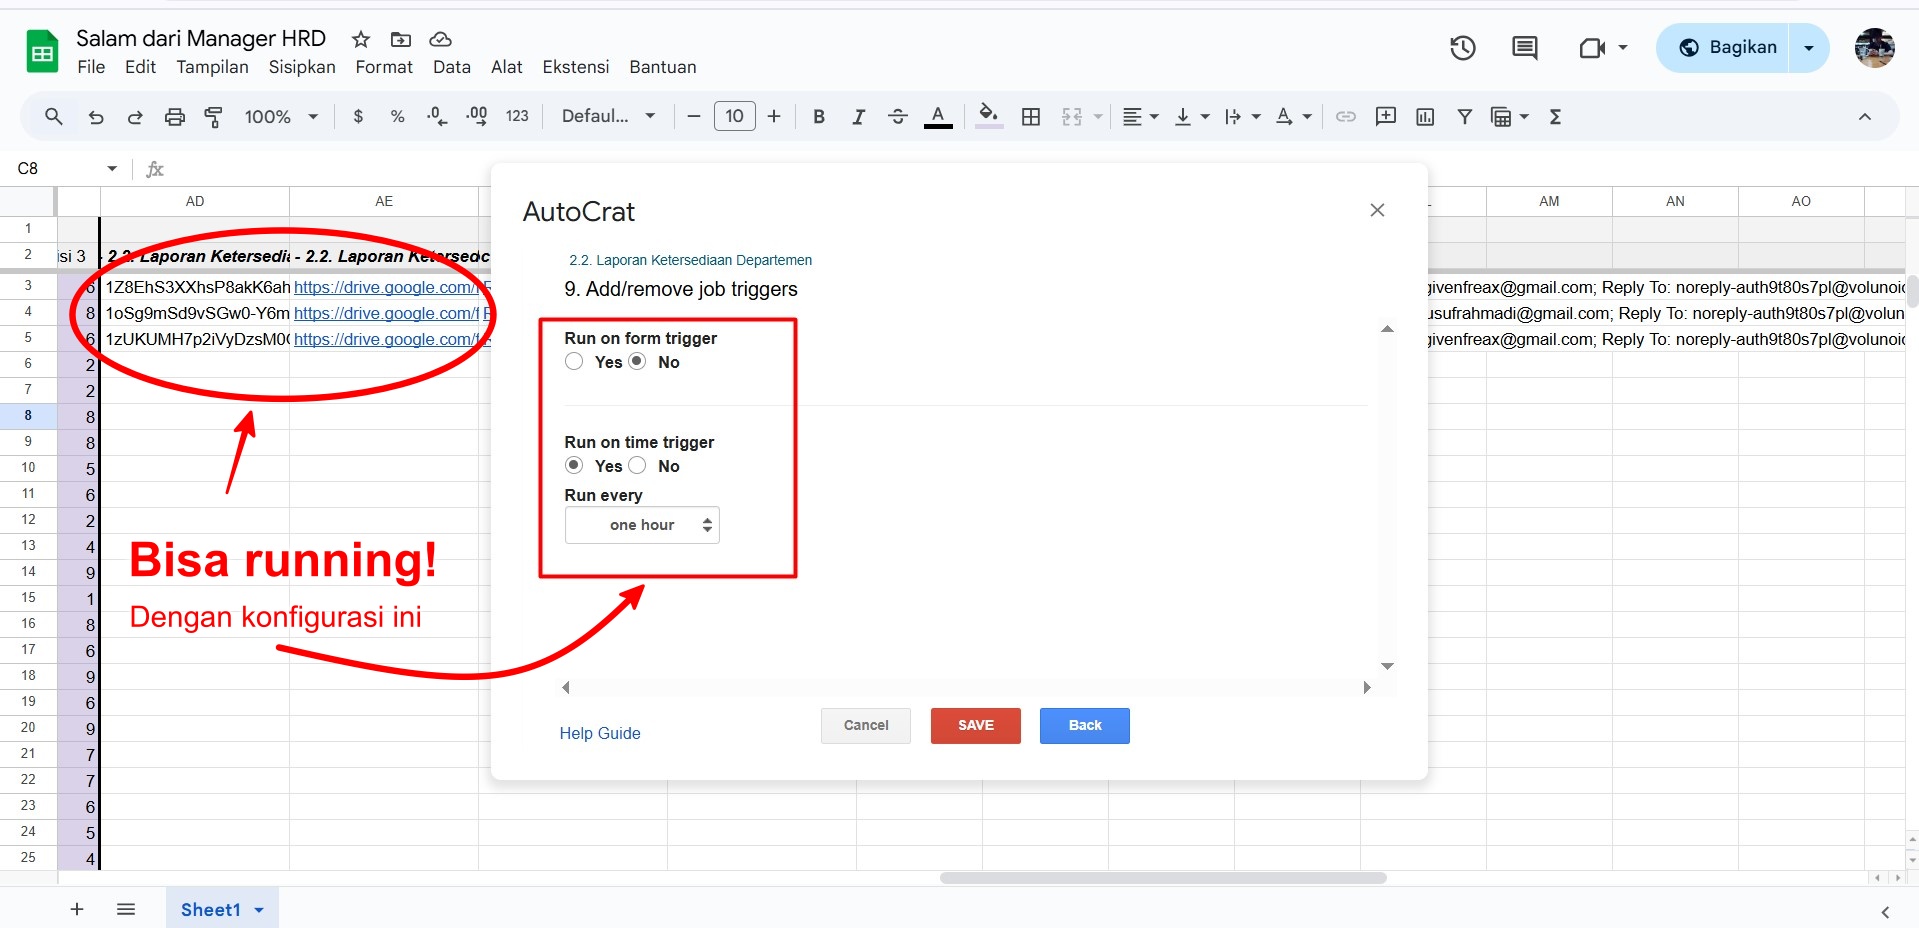
Task: Format as percent
Action: [x=397, y=116]
